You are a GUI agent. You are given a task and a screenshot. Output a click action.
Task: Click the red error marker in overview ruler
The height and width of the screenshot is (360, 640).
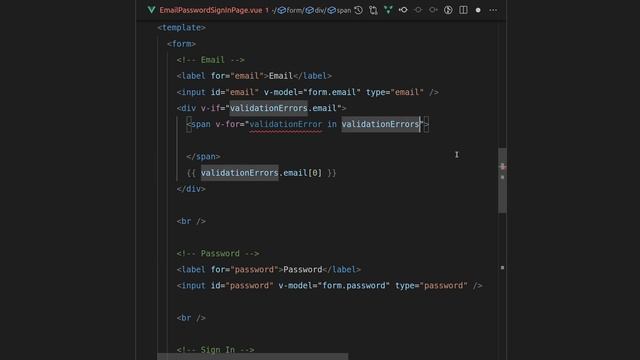(502, 166)
